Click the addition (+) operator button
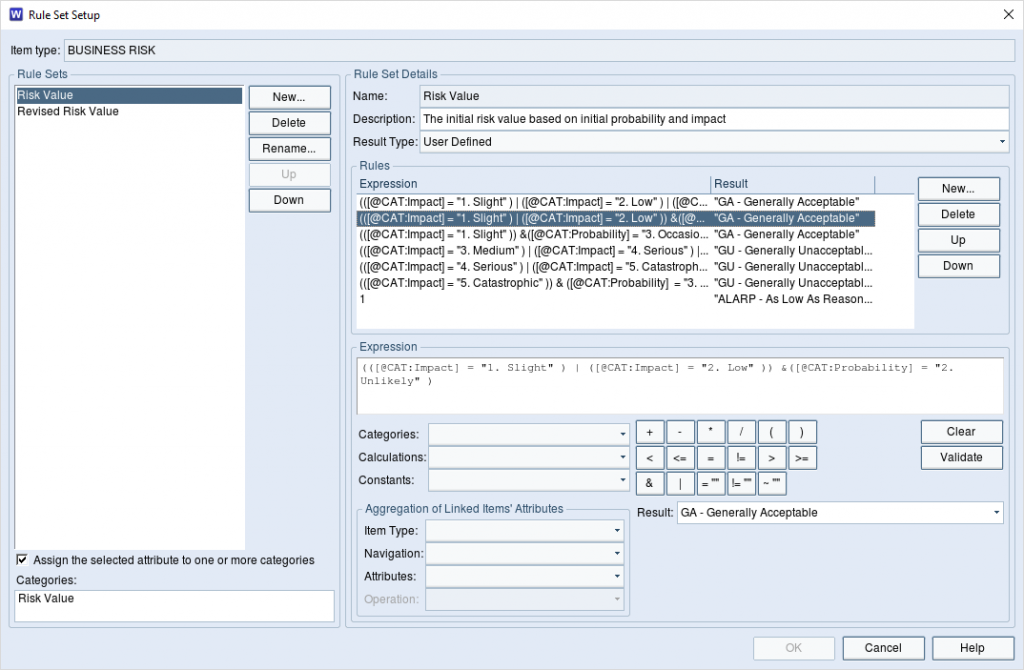 tap(648, 431)
